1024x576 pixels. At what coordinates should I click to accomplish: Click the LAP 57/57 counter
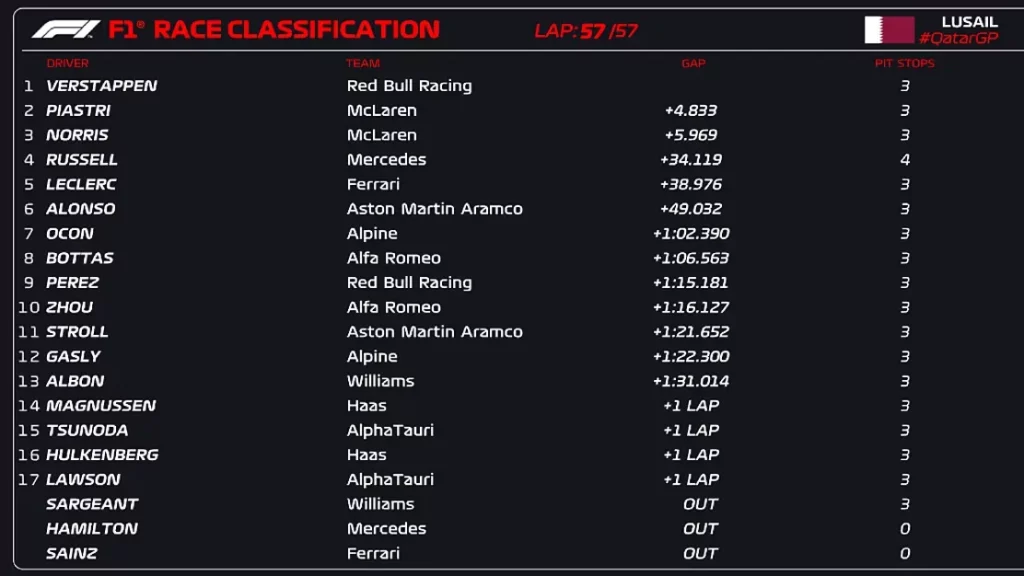point(586,31)
